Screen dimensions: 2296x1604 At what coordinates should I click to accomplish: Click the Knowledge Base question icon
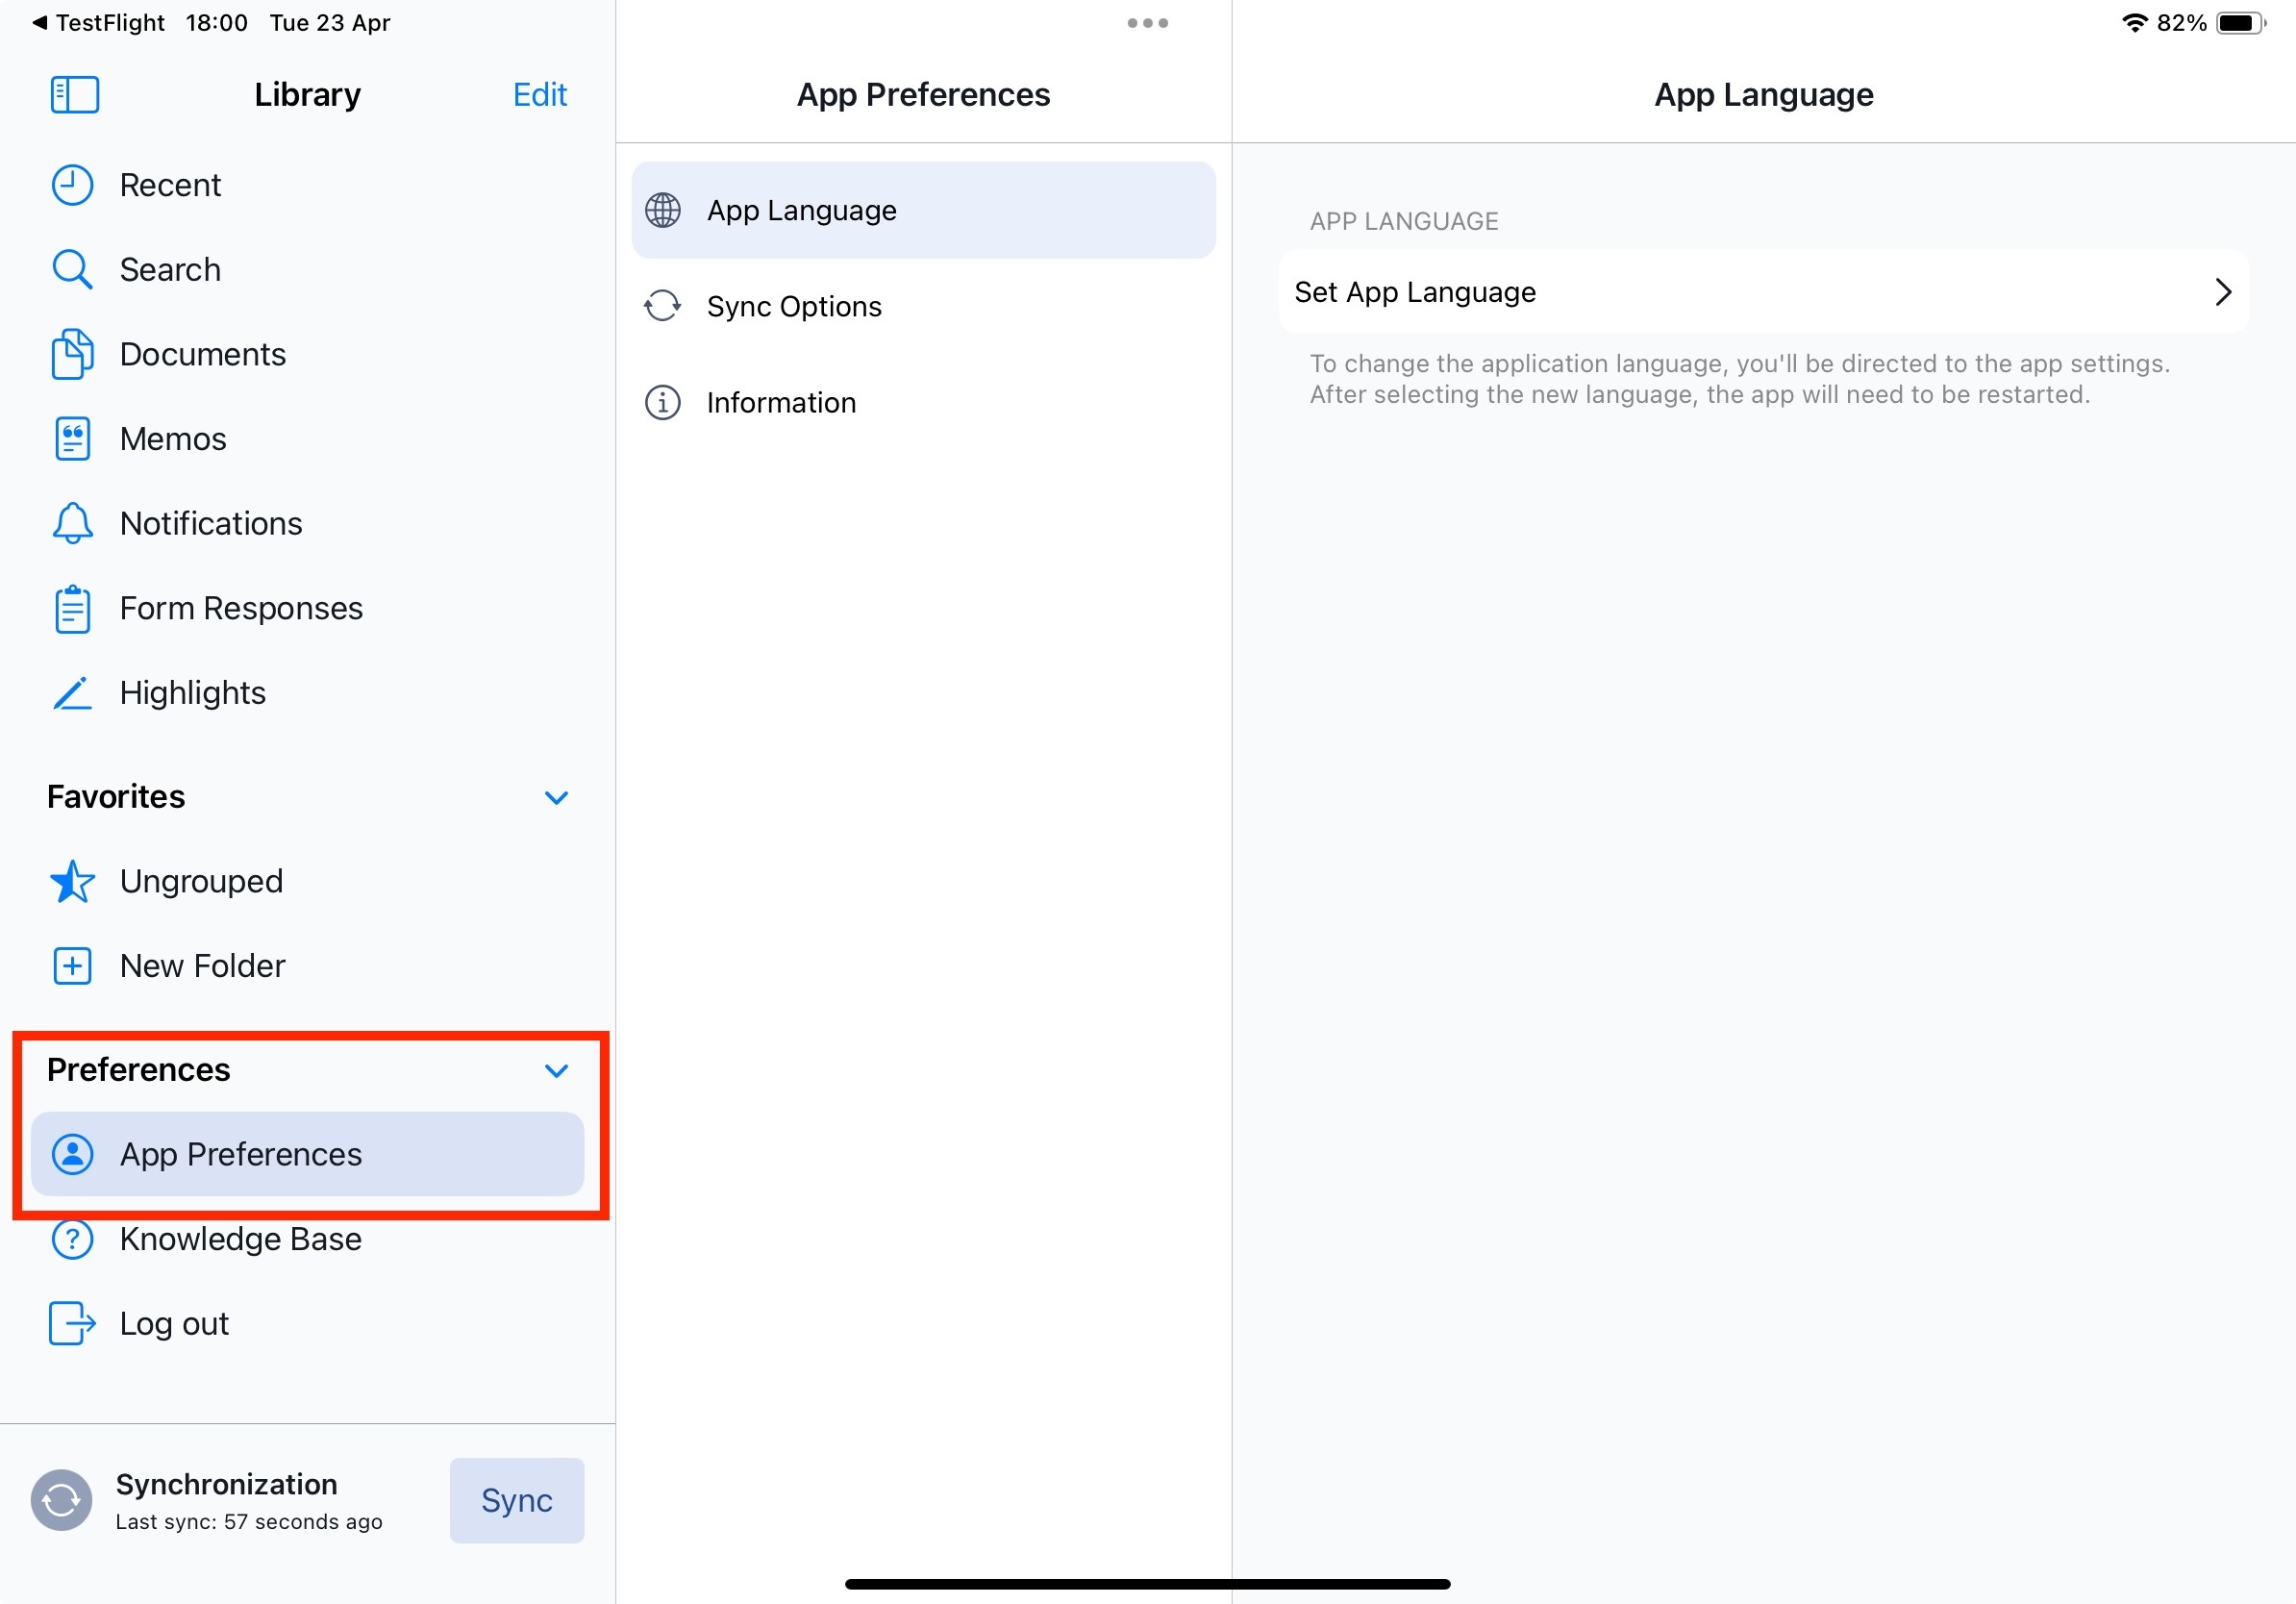click(72, 1239)
